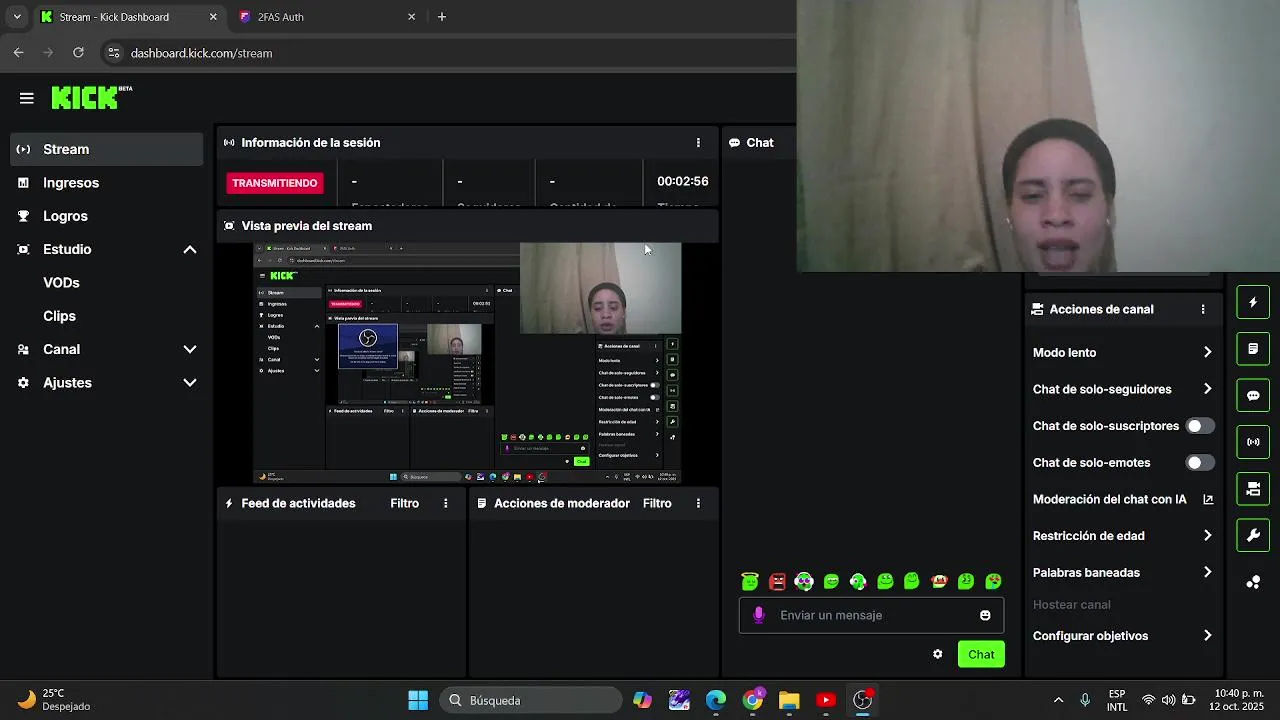The image size is (1280, 720).
Task: Insert the red angry face emote
Action: 777,581
